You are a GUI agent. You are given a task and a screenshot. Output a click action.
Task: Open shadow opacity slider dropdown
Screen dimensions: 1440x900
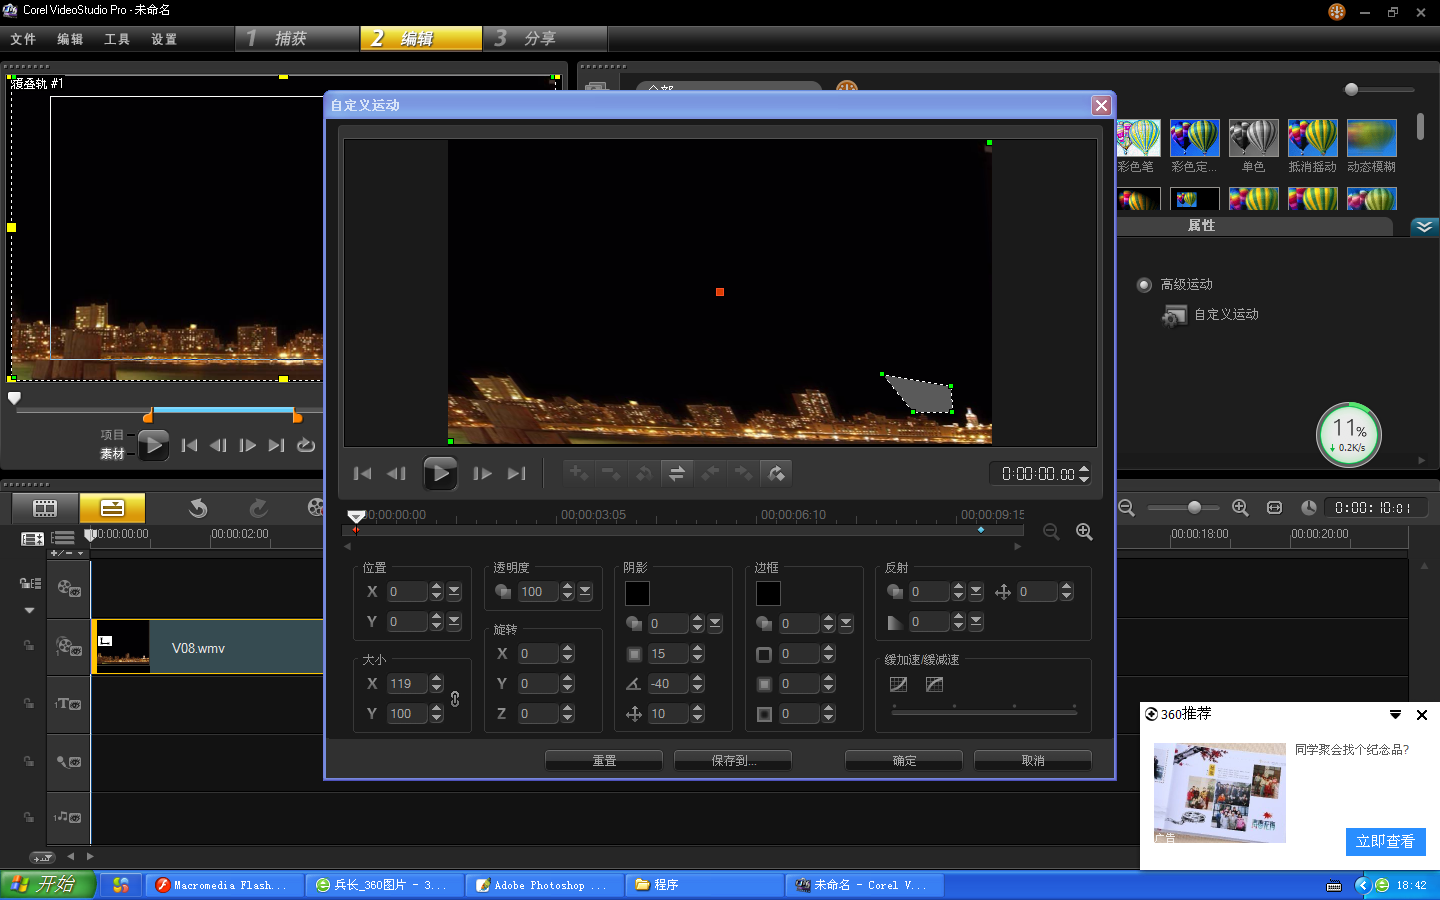[x=715, y=624]
